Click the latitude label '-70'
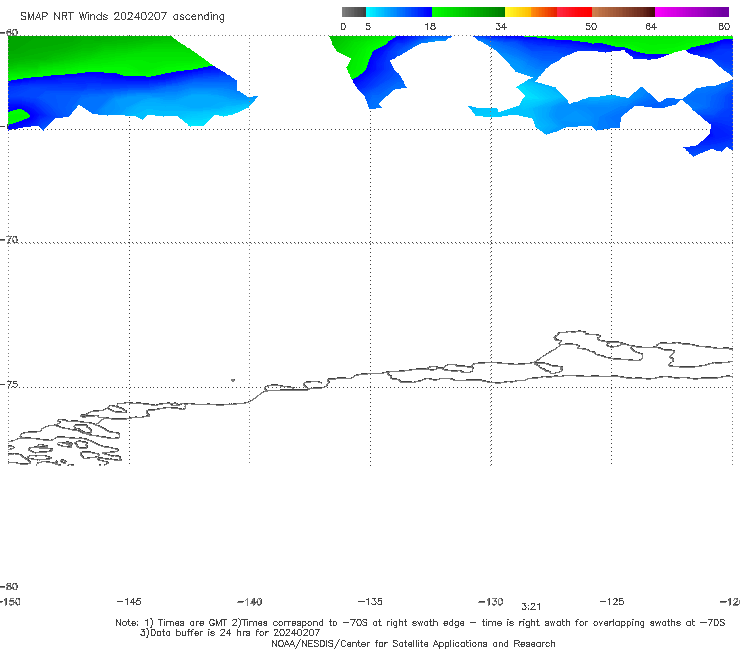 (9, 240)
